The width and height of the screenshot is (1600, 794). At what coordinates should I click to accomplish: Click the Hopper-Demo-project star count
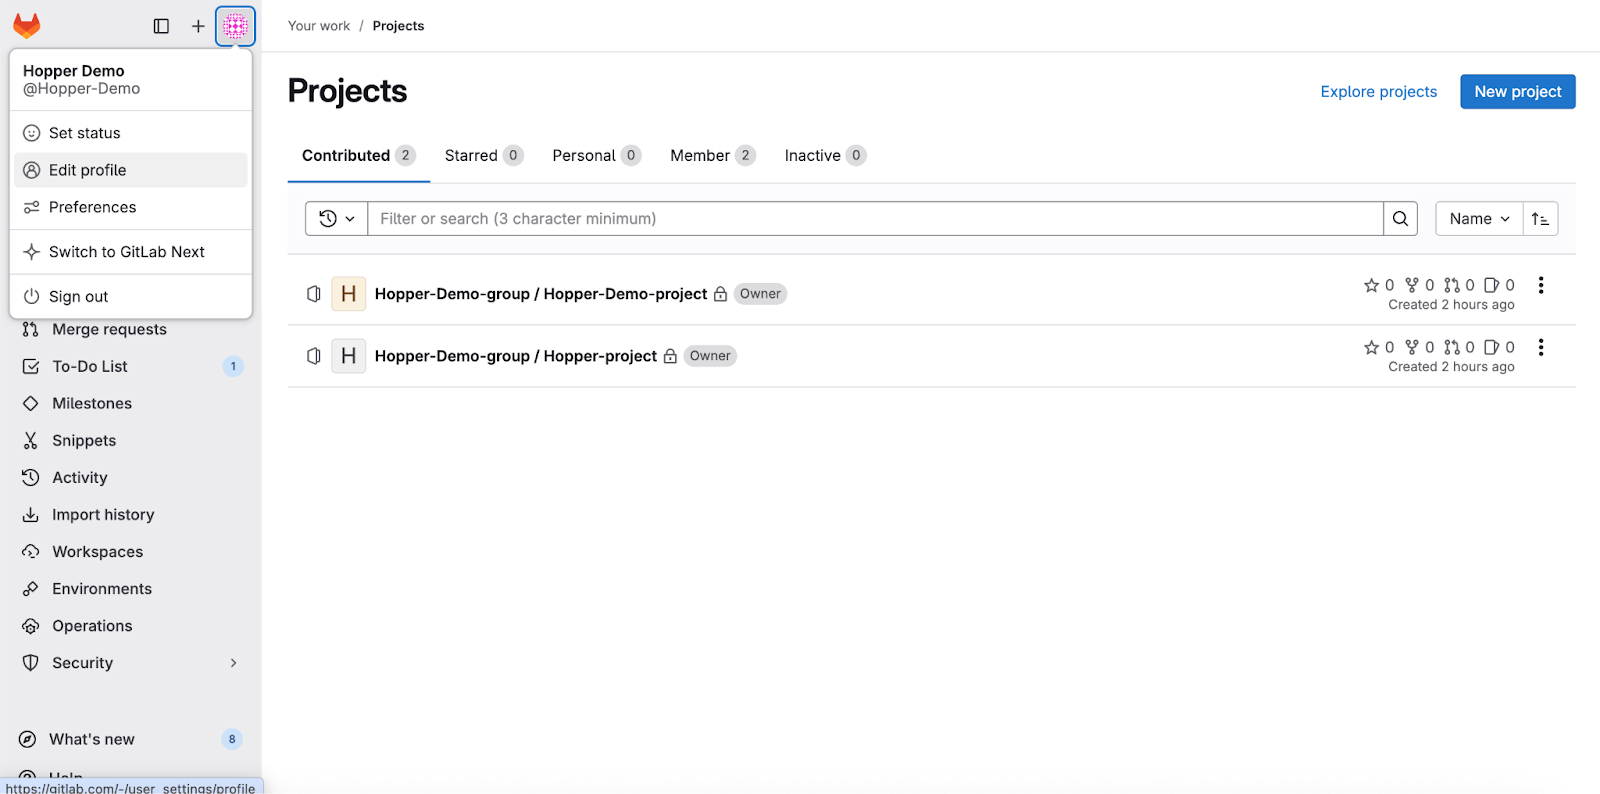(x=1379, y=285)
